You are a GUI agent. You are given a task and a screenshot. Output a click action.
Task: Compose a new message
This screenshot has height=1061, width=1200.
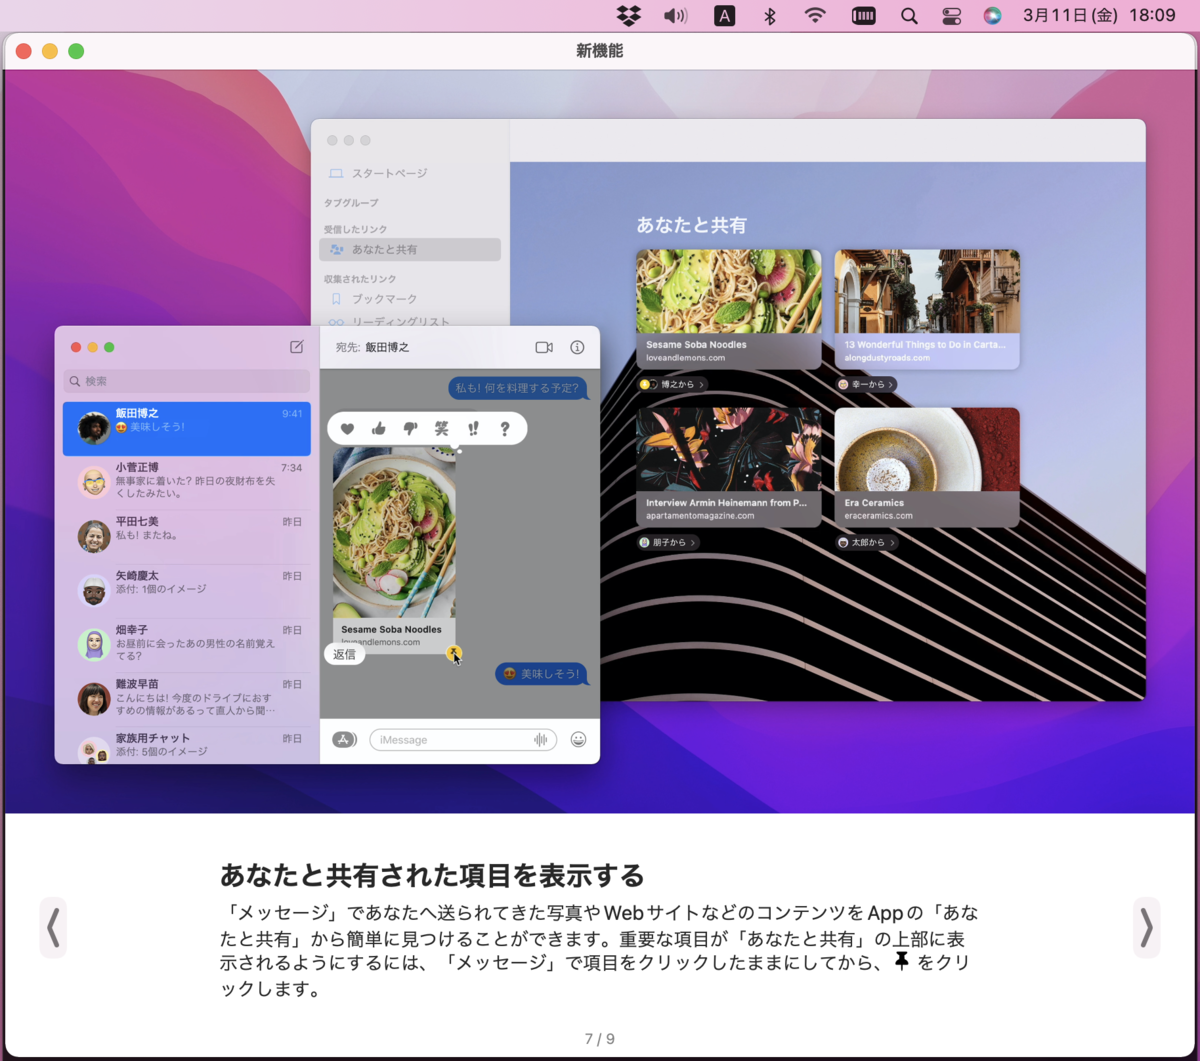pyautogui.click(x=296, y=347)
